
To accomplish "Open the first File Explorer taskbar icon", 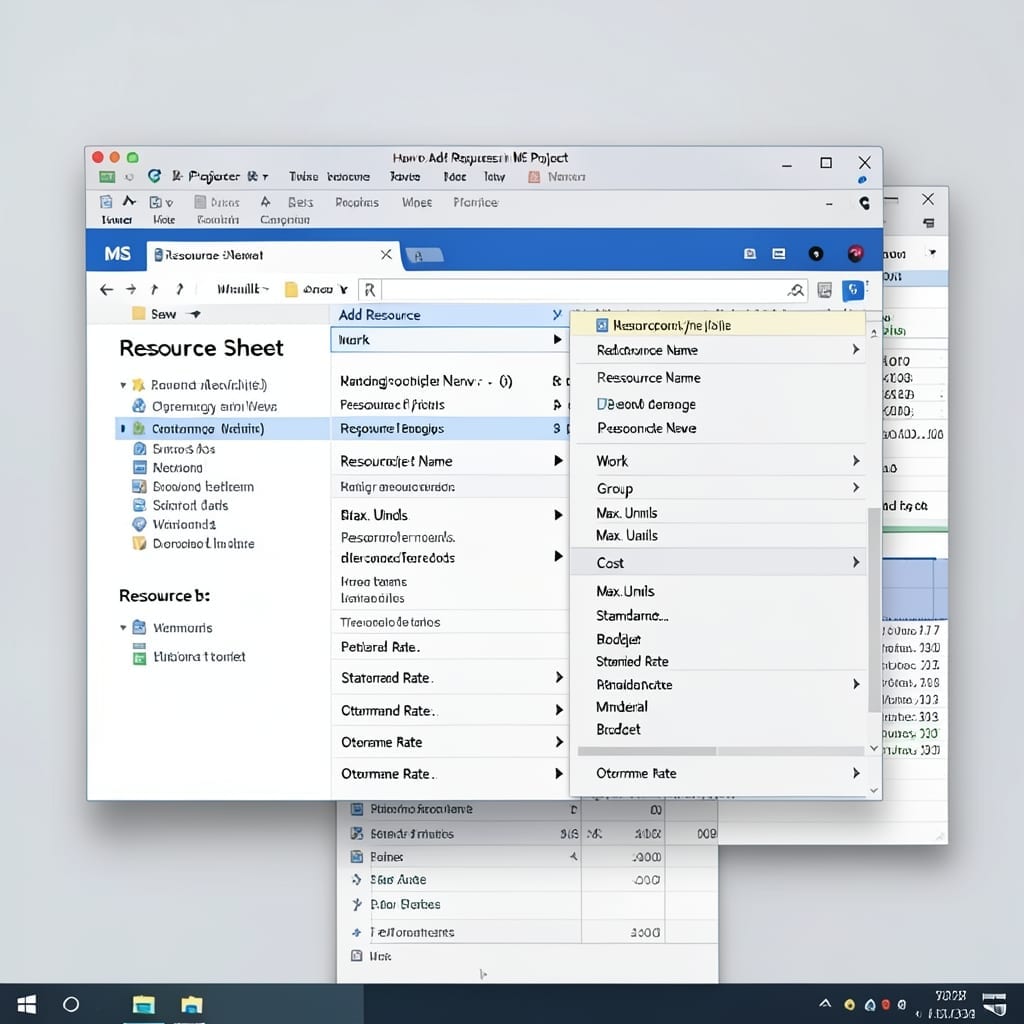I will coord(144,1004).
